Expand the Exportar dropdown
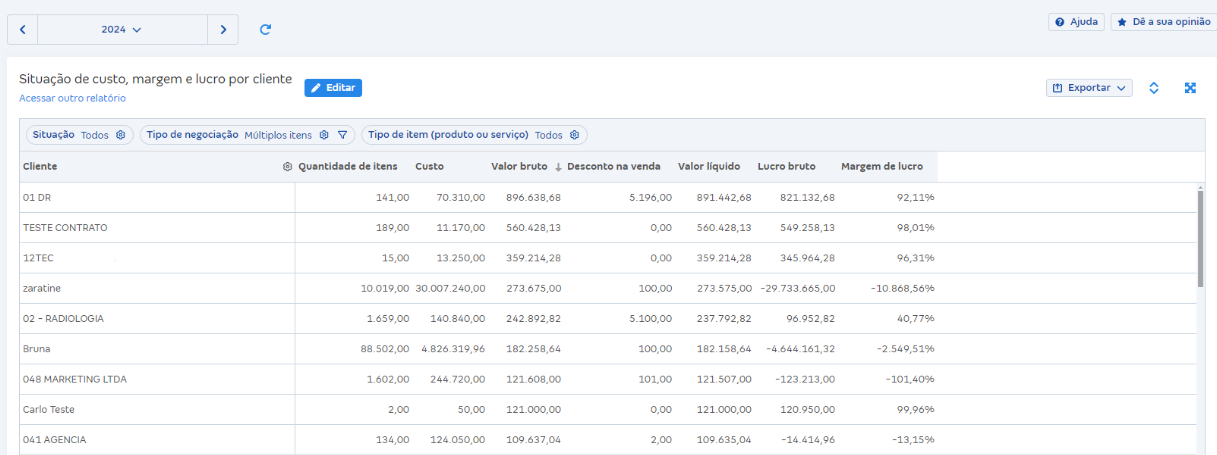The height and width of the screenshot is (455, 1217). coord(1089,88)
